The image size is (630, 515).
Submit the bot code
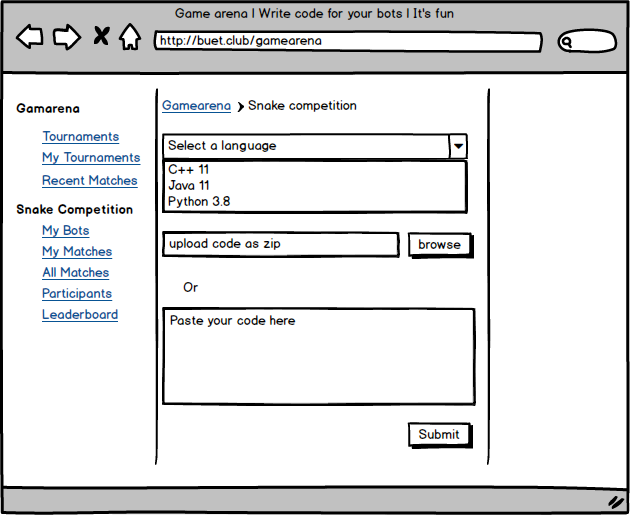coord(439,435)
